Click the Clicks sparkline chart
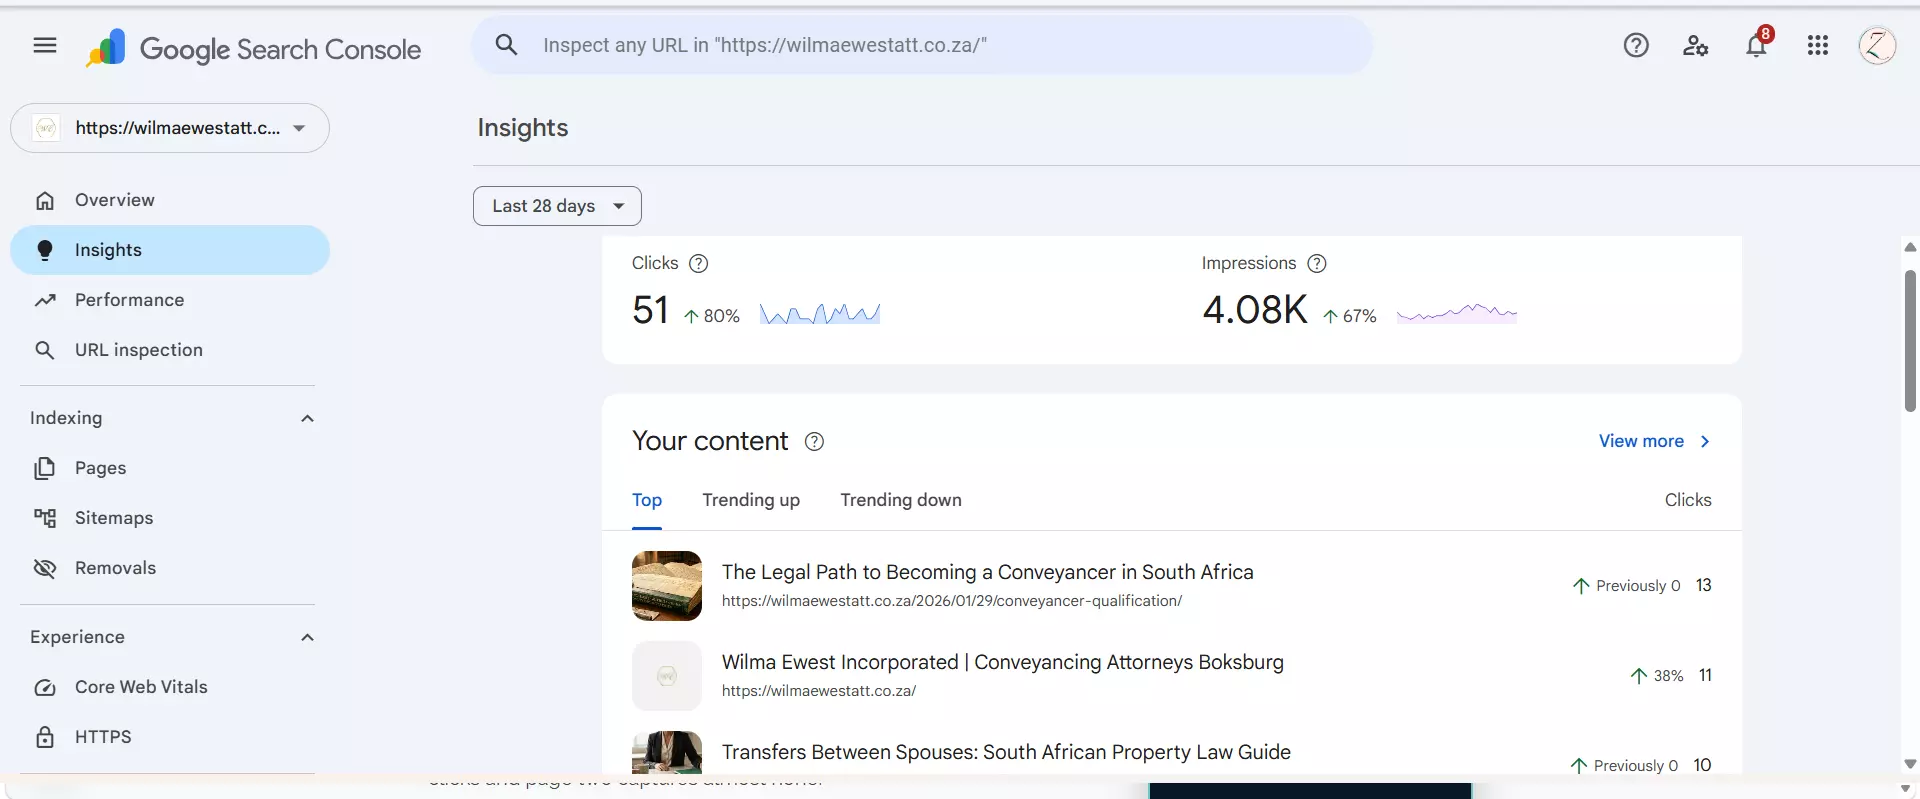Viewport: 1920px width, 799px height. coord(820,314)
